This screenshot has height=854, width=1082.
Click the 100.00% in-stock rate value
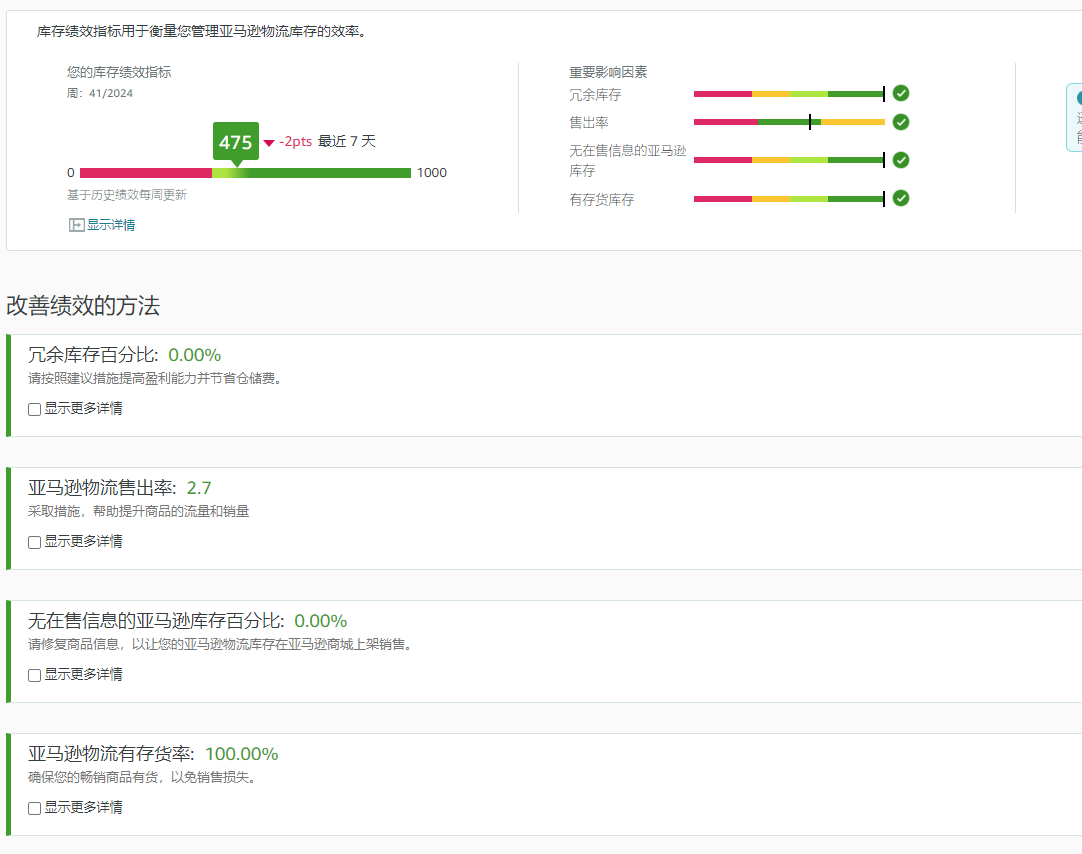(242, 755)
